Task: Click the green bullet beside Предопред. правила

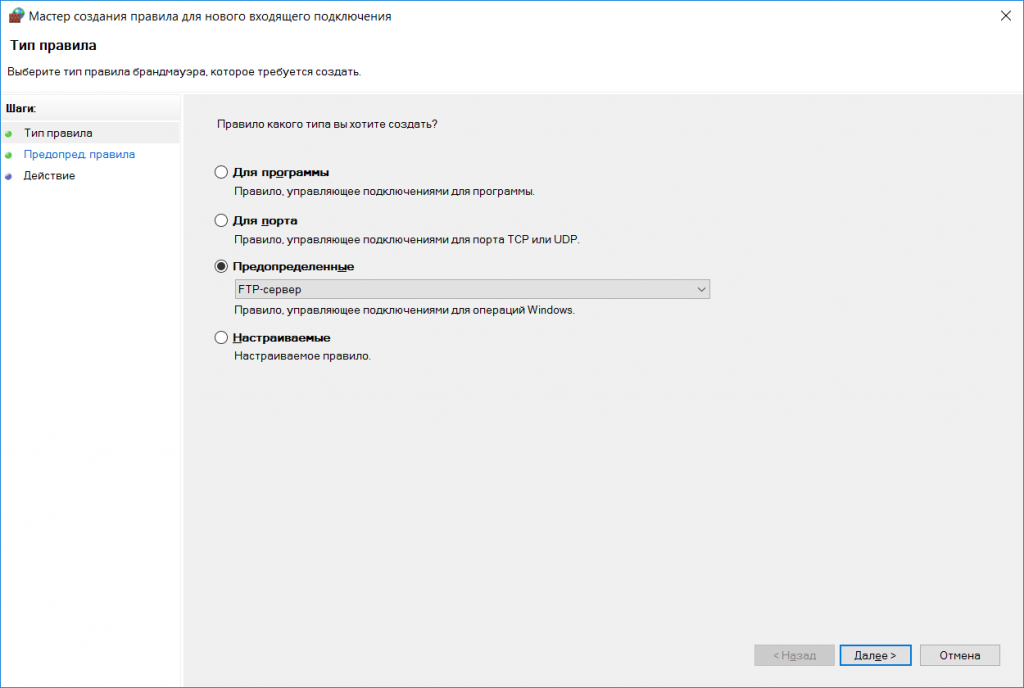Action: 8,155
